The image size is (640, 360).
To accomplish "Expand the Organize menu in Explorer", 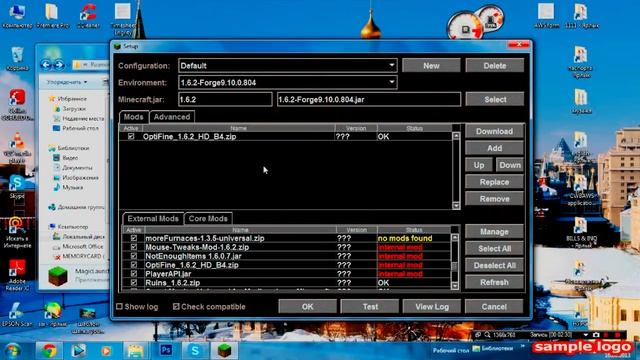I will coord(67,82).
